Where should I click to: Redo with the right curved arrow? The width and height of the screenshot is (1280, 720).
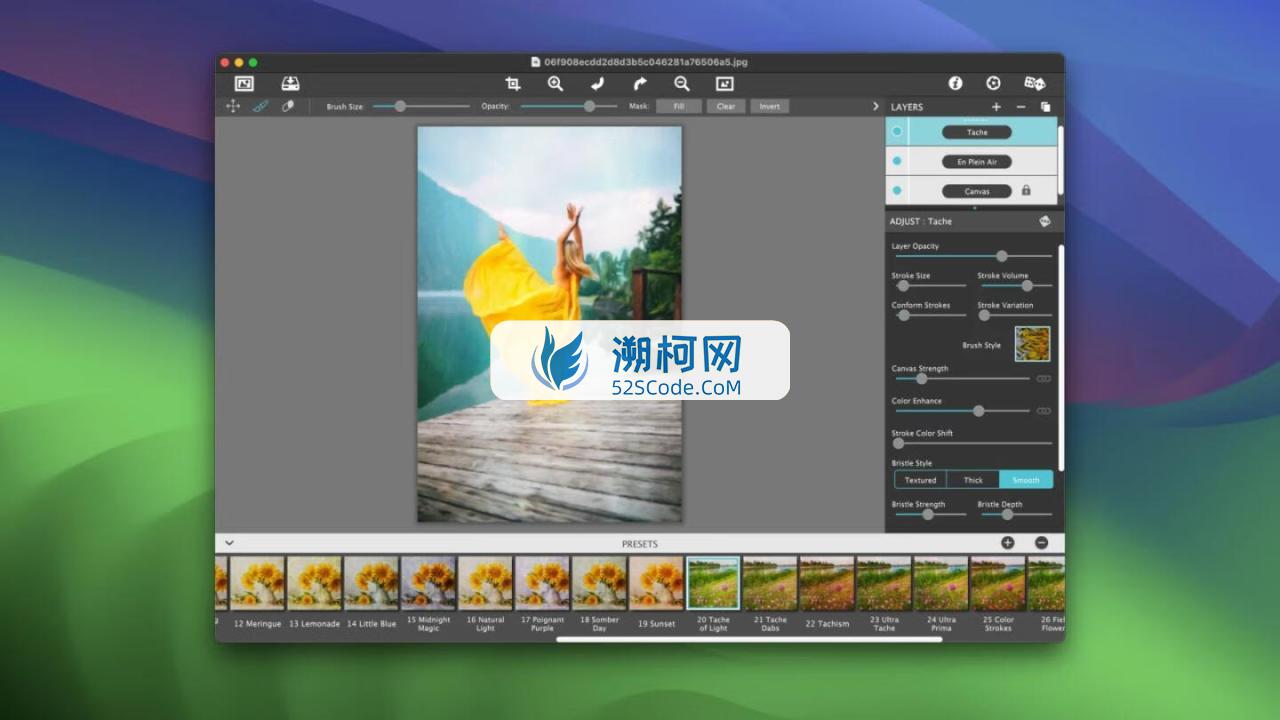point(640,84)
